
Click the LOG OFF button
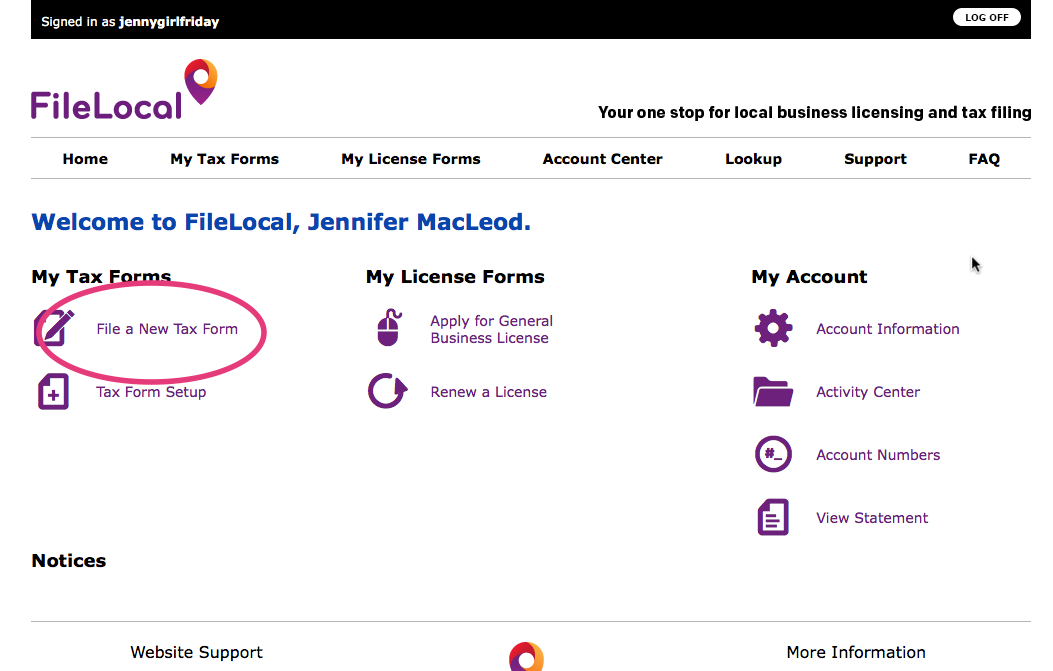point(987,17)
